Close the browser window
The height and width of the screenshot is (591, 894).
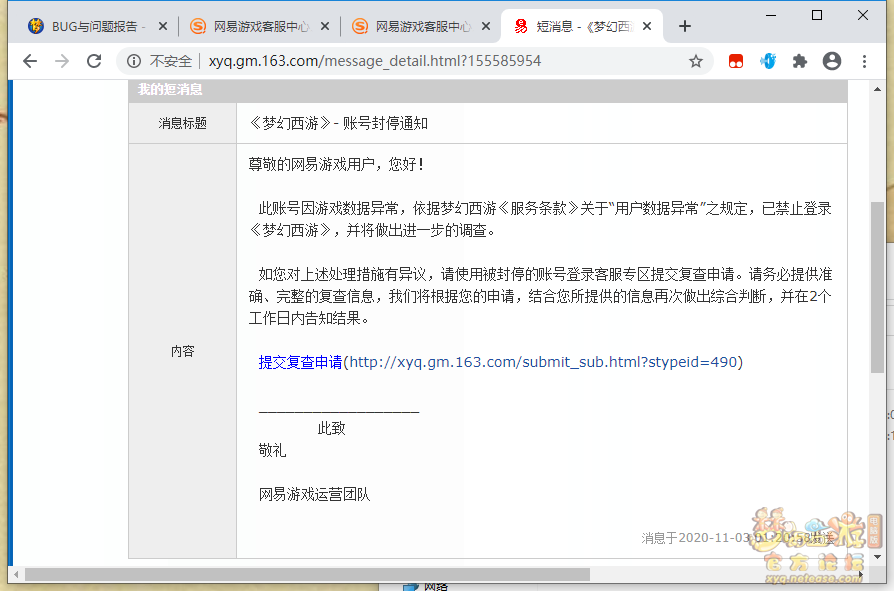tap(863, 15)
